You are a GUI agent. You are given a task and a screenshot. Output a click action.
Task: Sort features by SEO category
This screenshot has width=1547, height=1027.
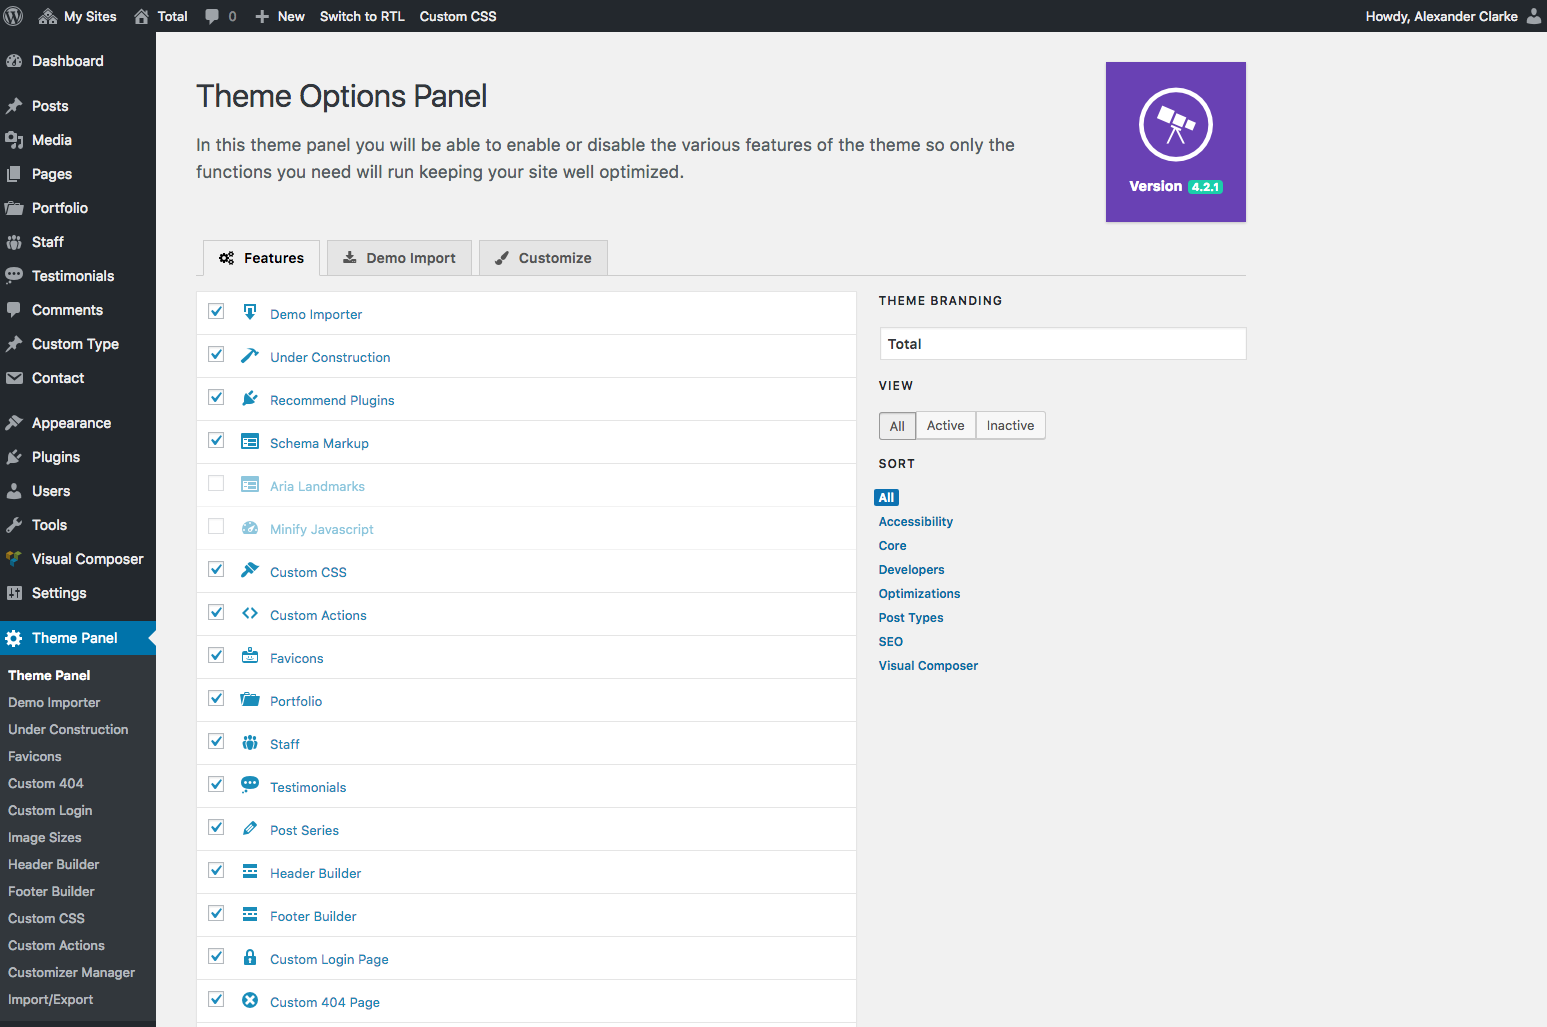[890, 641]
